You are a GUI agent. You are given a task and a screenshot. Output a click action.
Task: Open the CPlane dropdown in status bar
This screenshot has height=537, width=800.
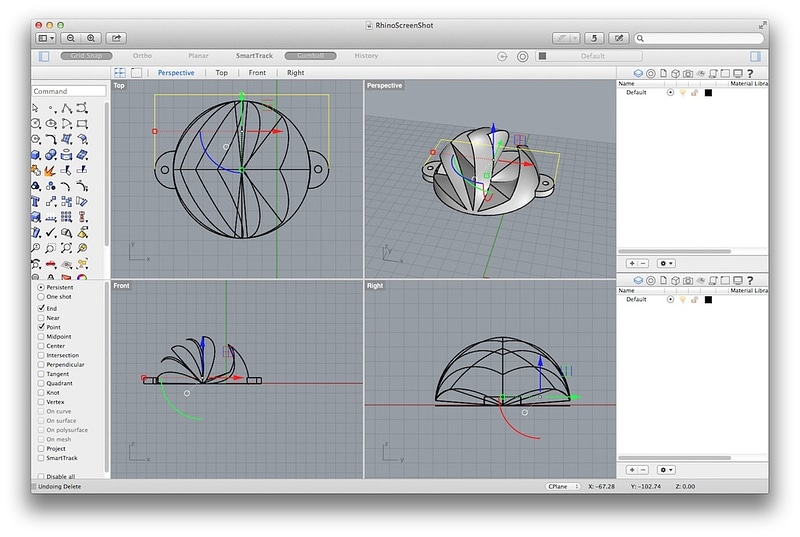click(x=563, y=487)
